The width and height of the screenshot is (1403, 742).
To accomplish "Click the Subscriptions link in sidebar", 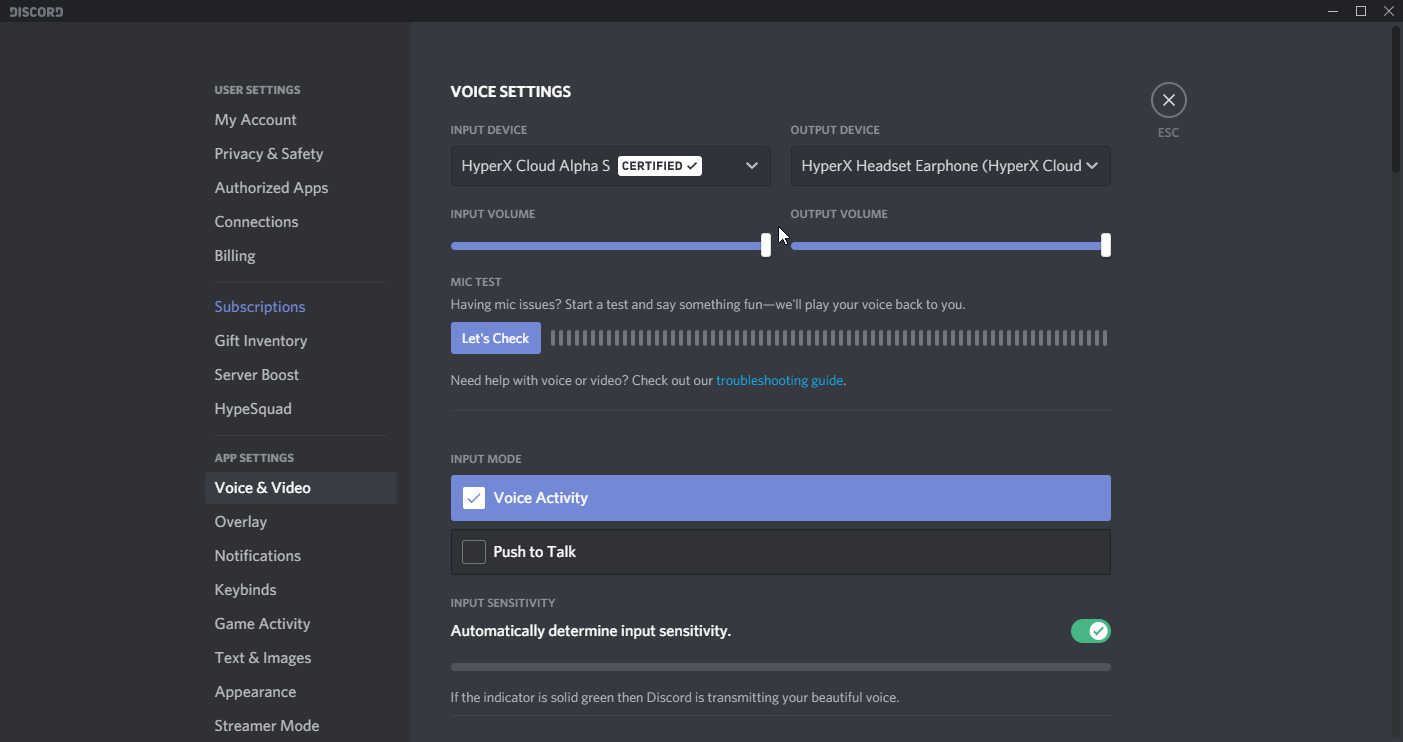I will pos(259,307).
